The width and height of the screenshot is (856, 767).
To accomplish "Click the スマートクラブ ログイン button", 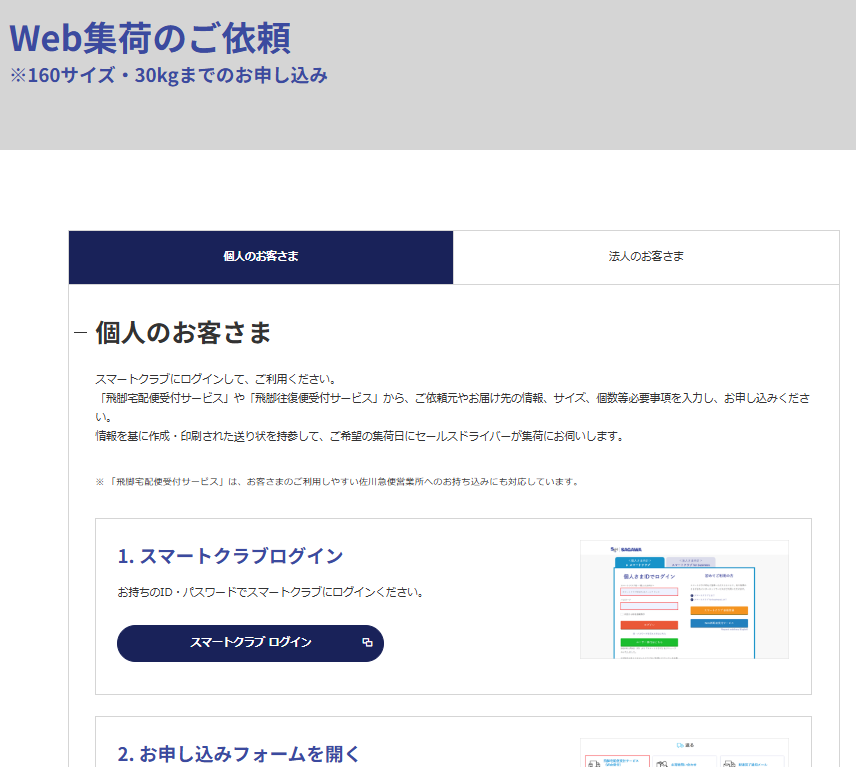I will click(250, 643).
